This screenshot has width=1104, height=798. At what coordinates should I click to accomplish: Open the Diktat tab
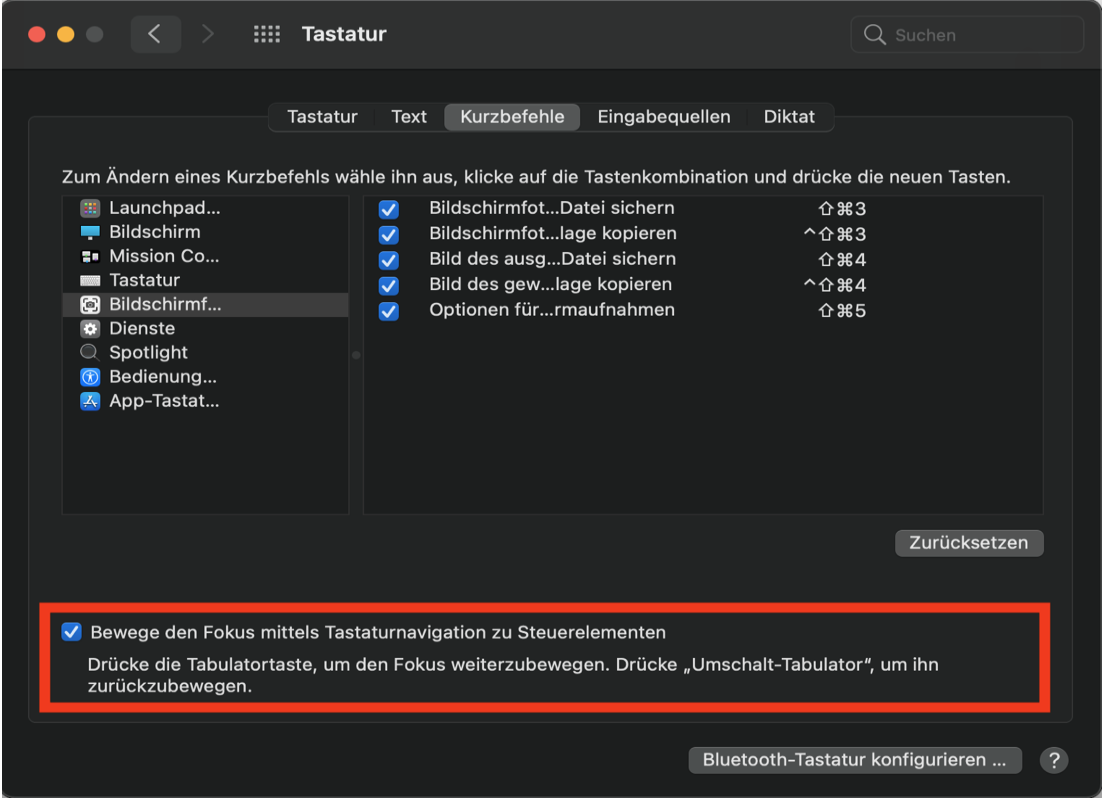pos(789,117)
